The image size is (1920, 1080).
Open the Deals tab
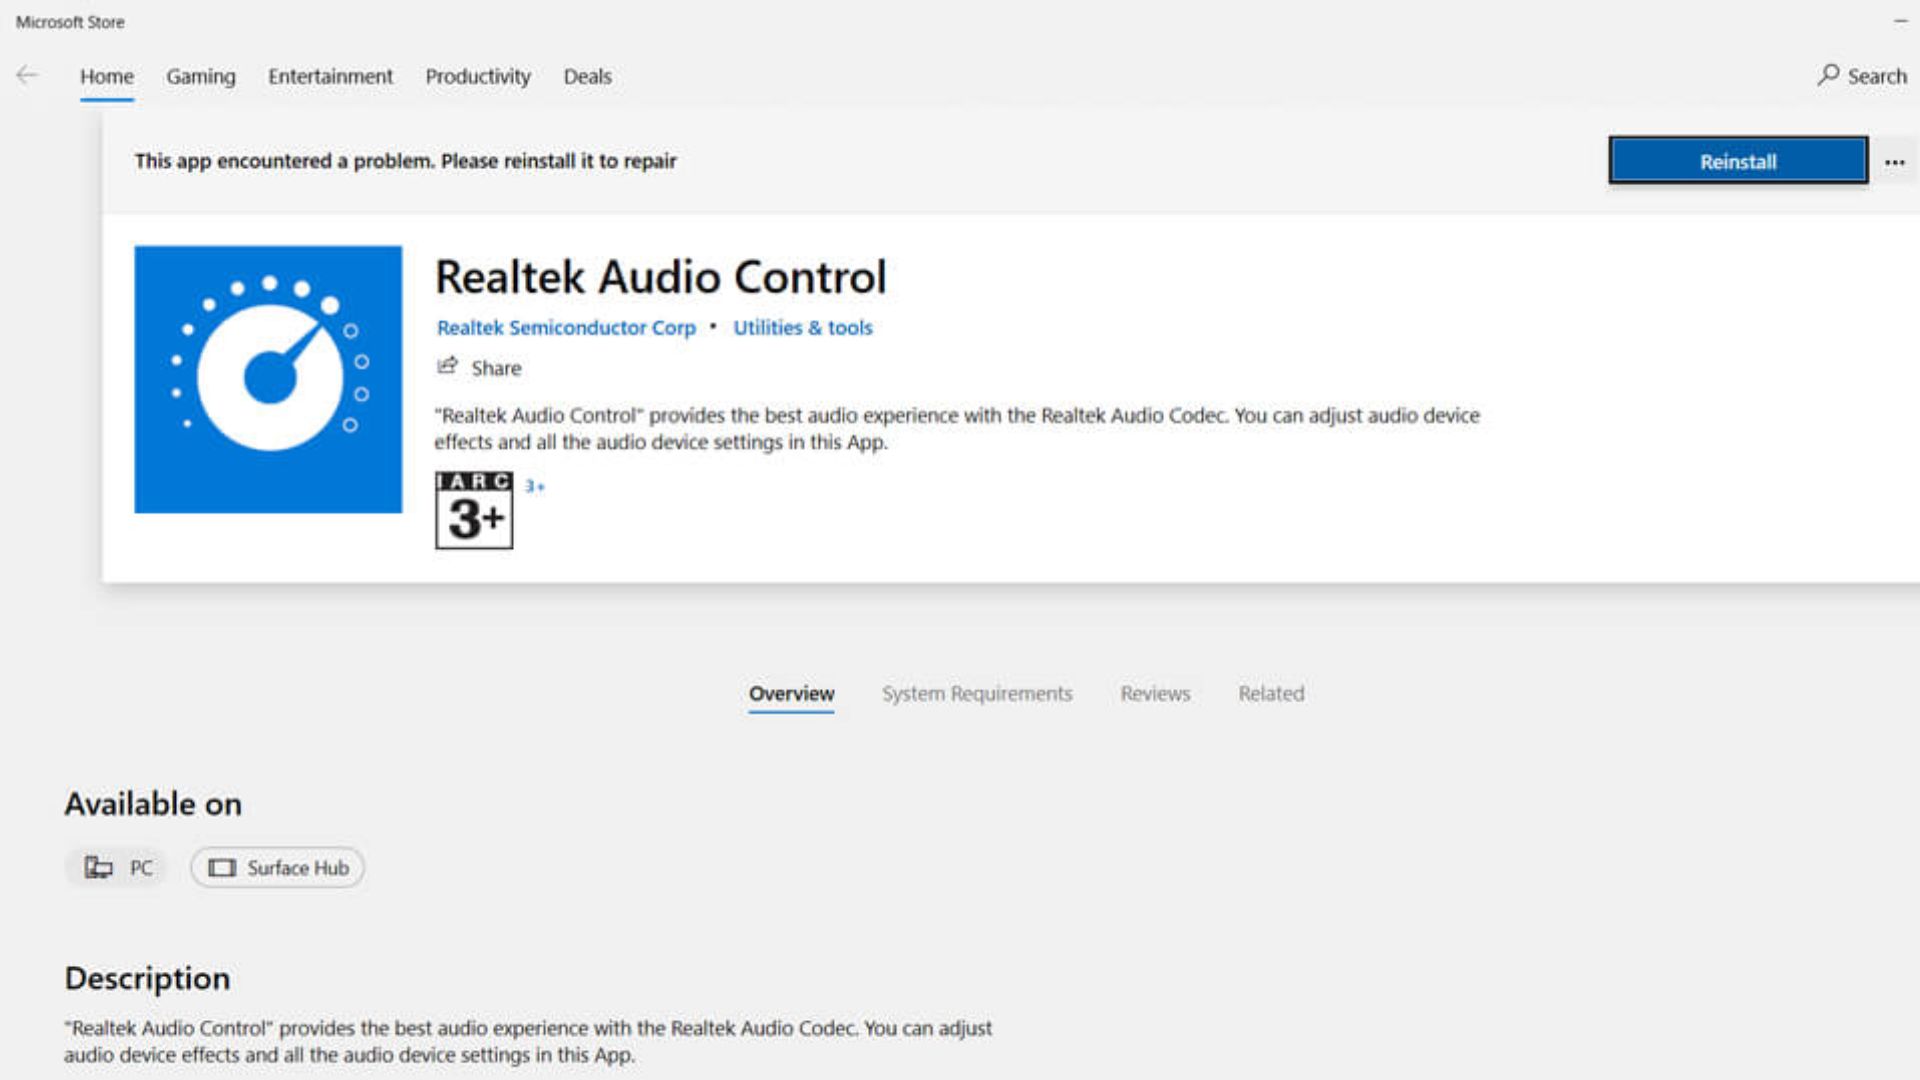tap(587, 76)
